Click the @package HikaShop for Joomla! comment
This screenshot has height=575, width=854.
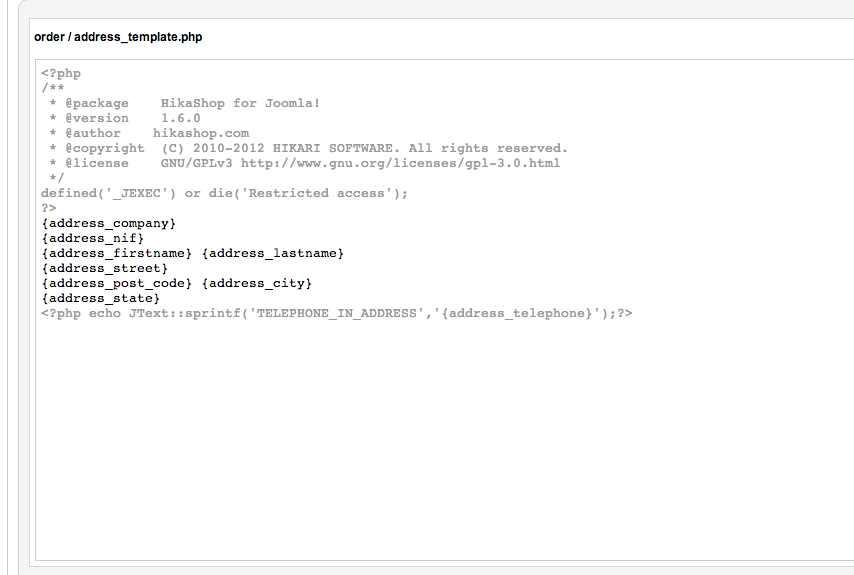(193, 103)
